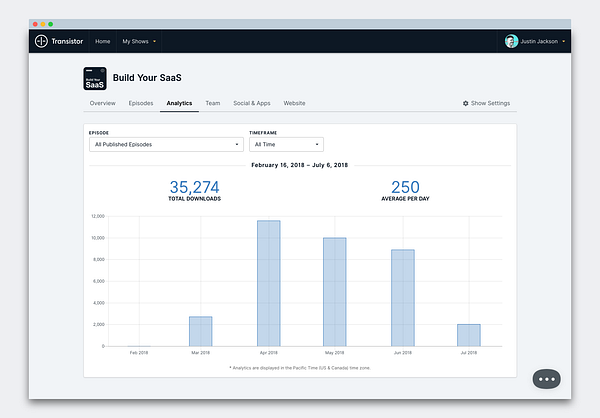Go to the Home nav item

point(103,41)
